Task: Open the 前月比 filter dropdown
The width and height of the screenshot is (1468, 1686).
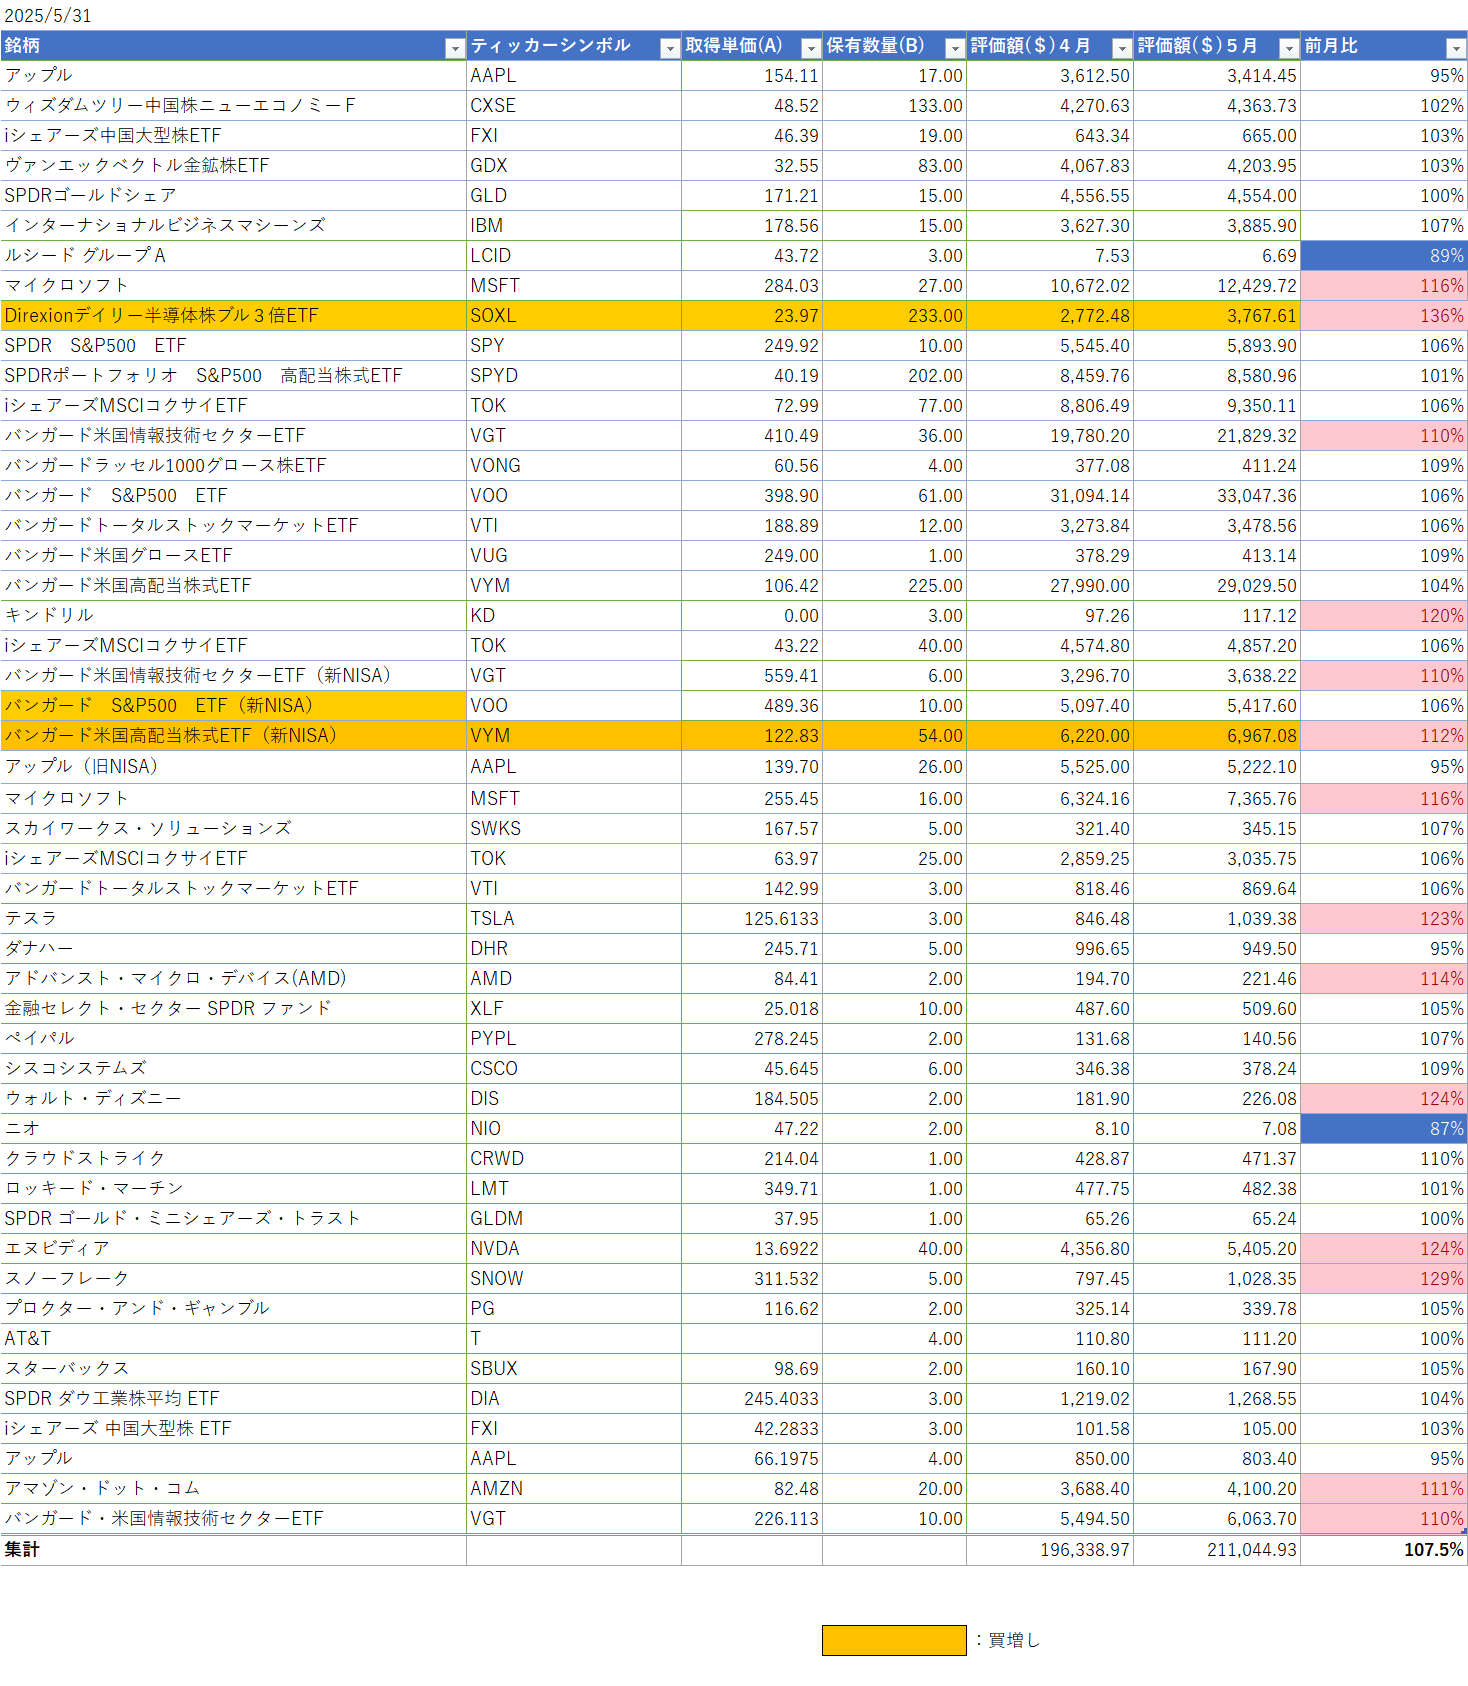Action: coord(1456,48)
